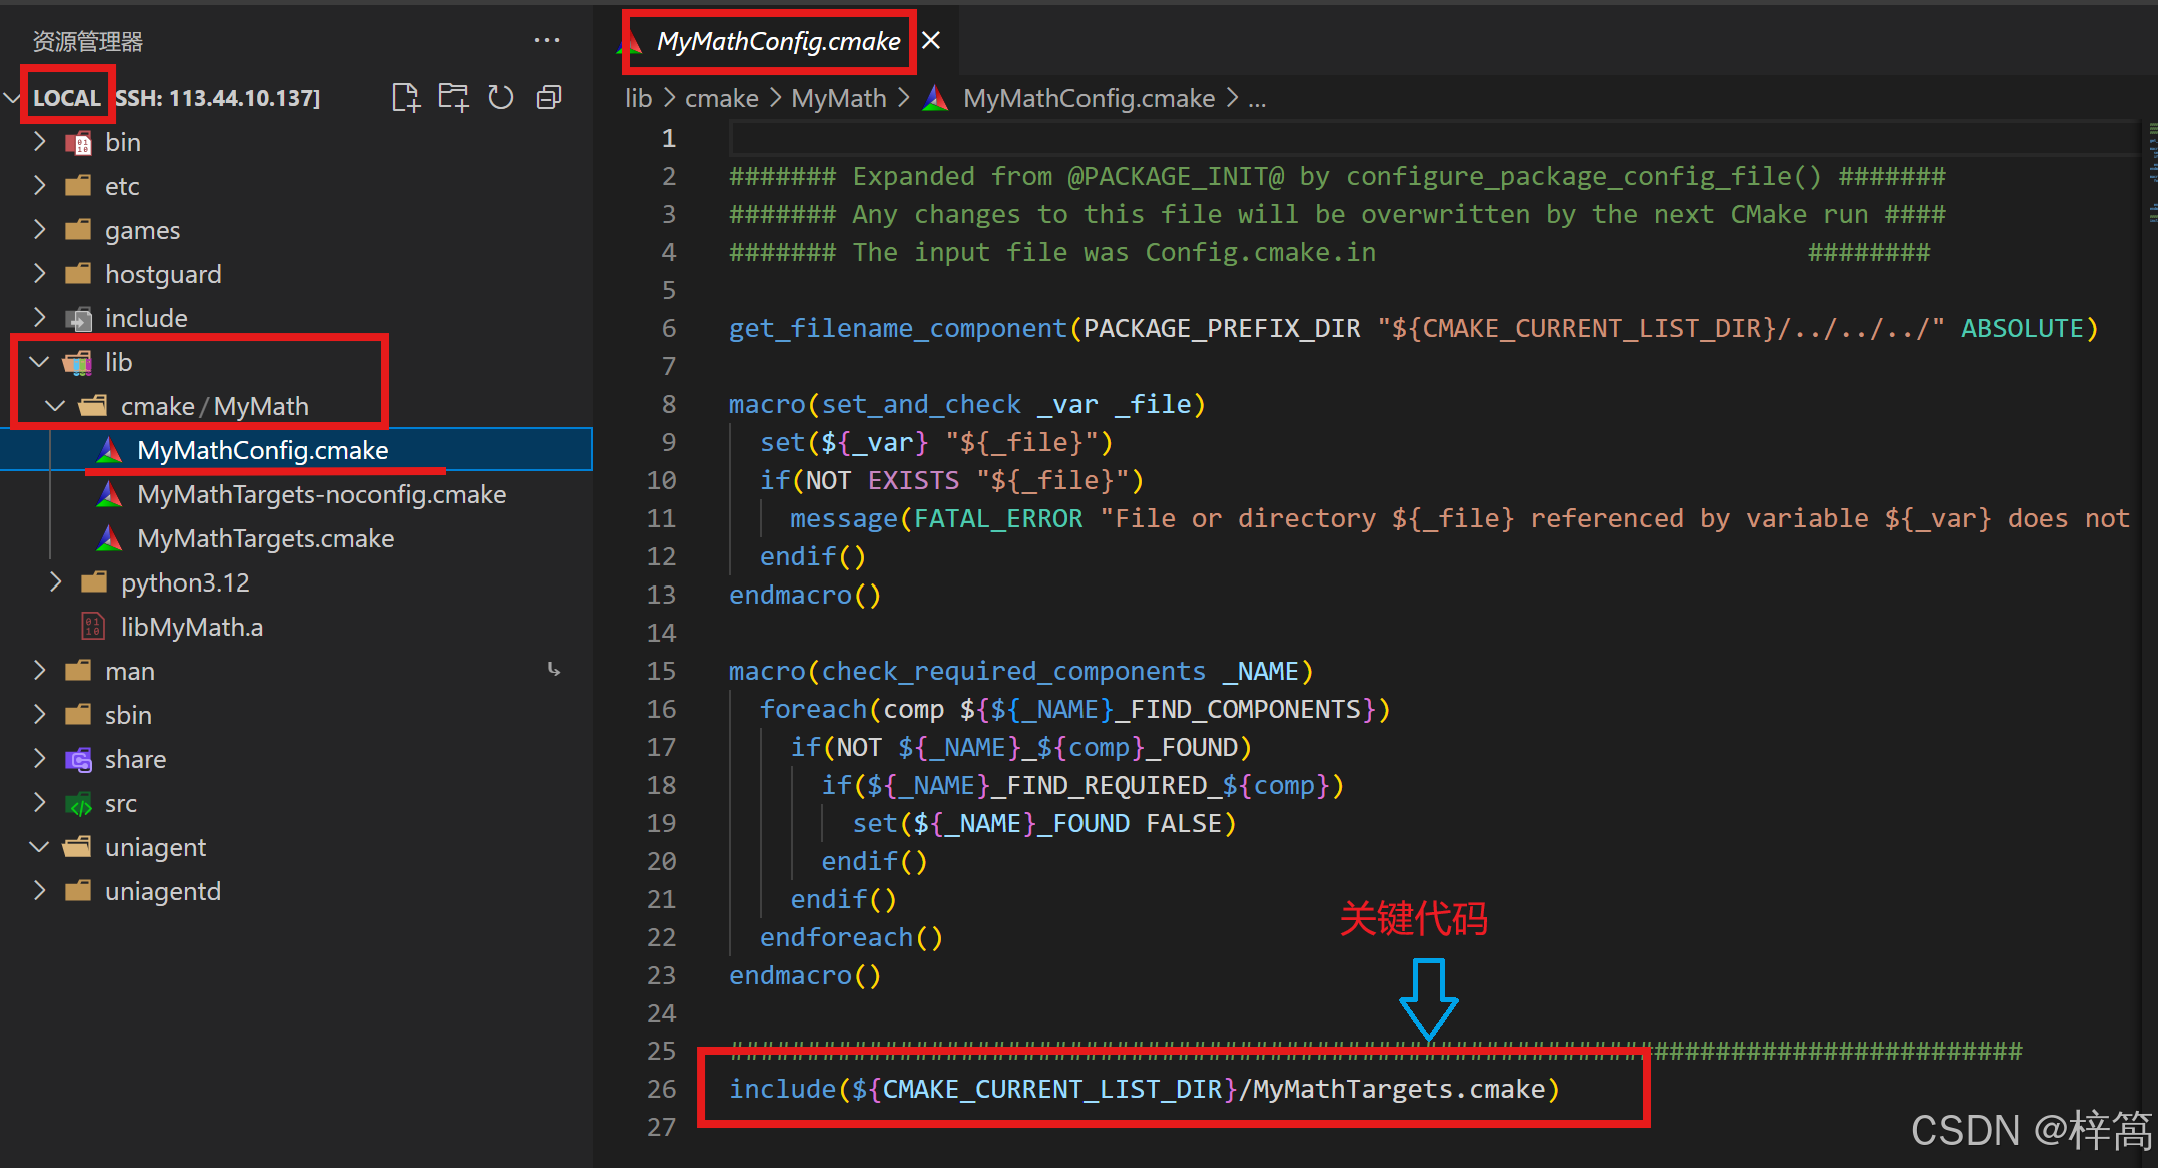The height and width of the screenshot is (1168, 2158).
Task: Click the CMake icon beside MyMathTargets.cmake file
Action: [x=110, y=538]
